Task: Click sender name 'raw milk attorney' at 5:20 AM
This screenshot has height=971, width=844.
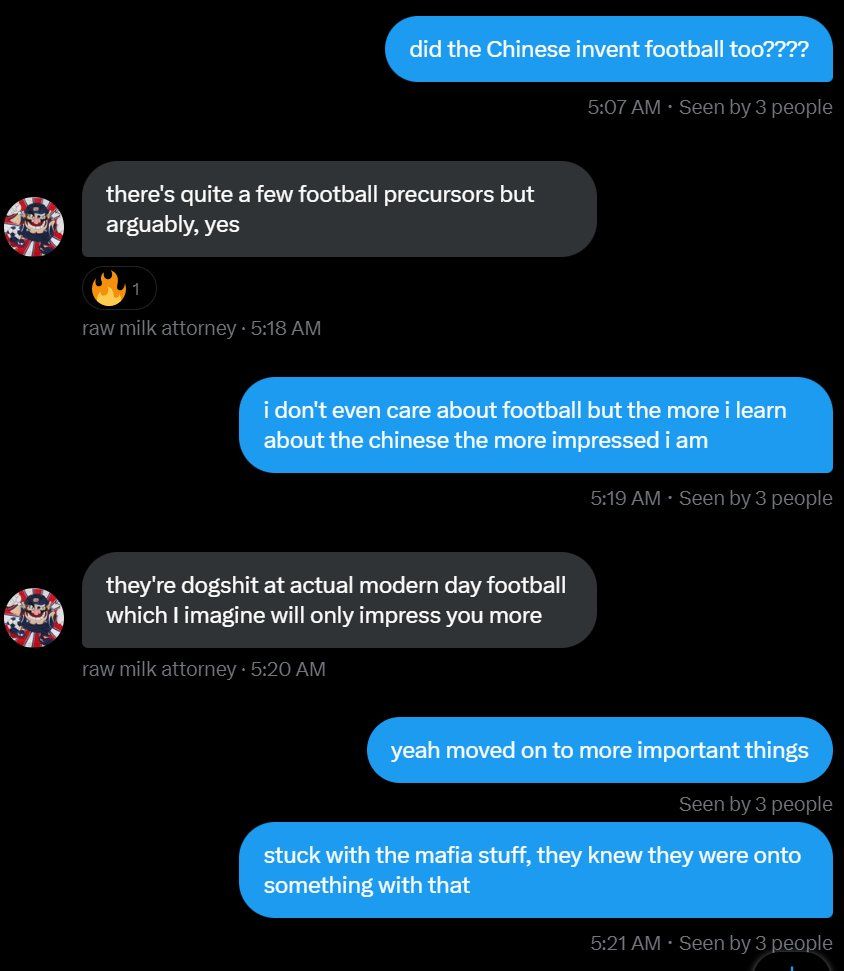Action: click(159, 669)
